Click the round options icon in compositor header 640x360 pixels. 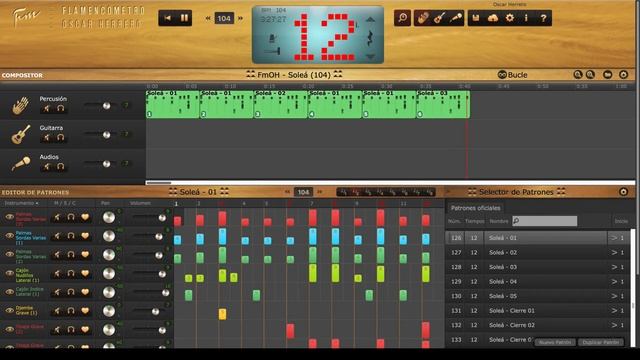point(623,75)
